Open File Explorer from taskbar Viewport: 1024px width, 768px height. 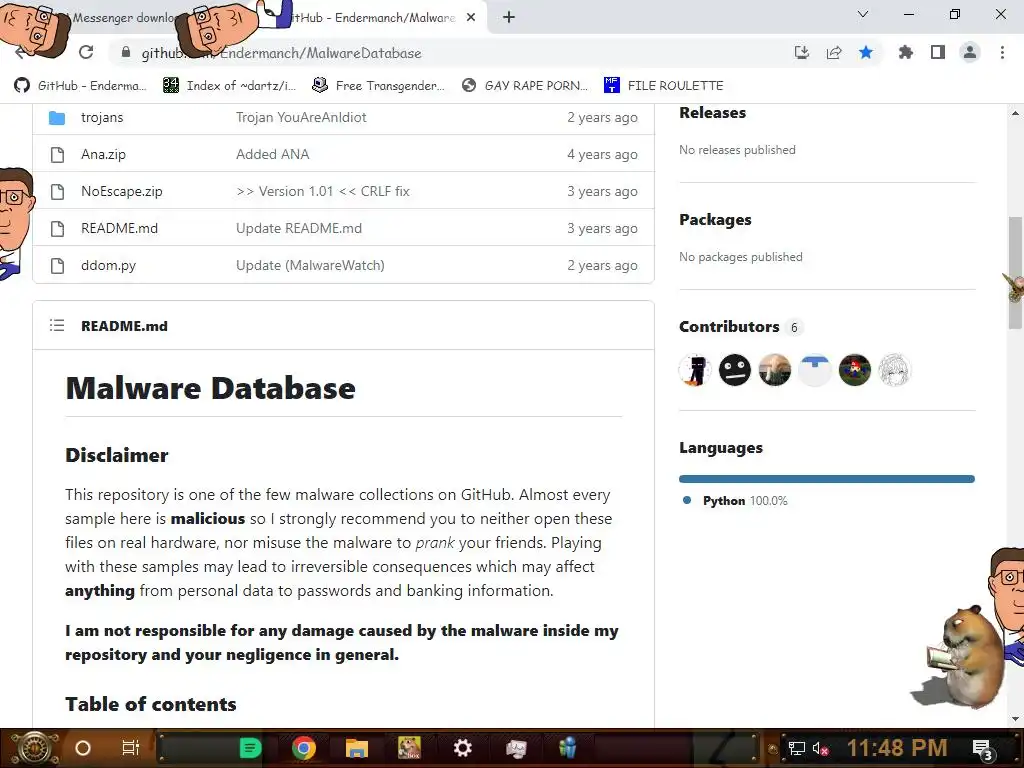click(357, 748)
